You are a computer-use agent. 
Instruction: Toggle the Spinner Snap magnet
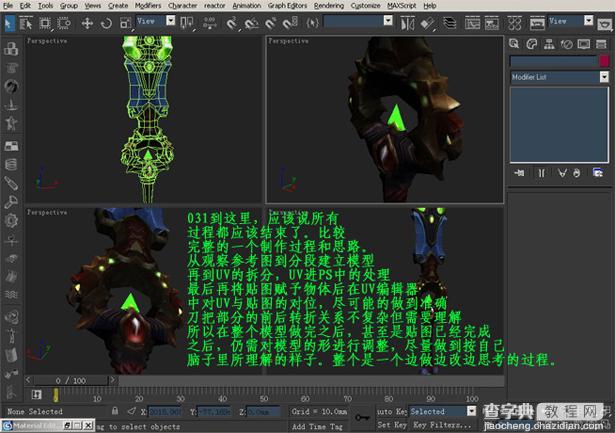pos(290,24)
